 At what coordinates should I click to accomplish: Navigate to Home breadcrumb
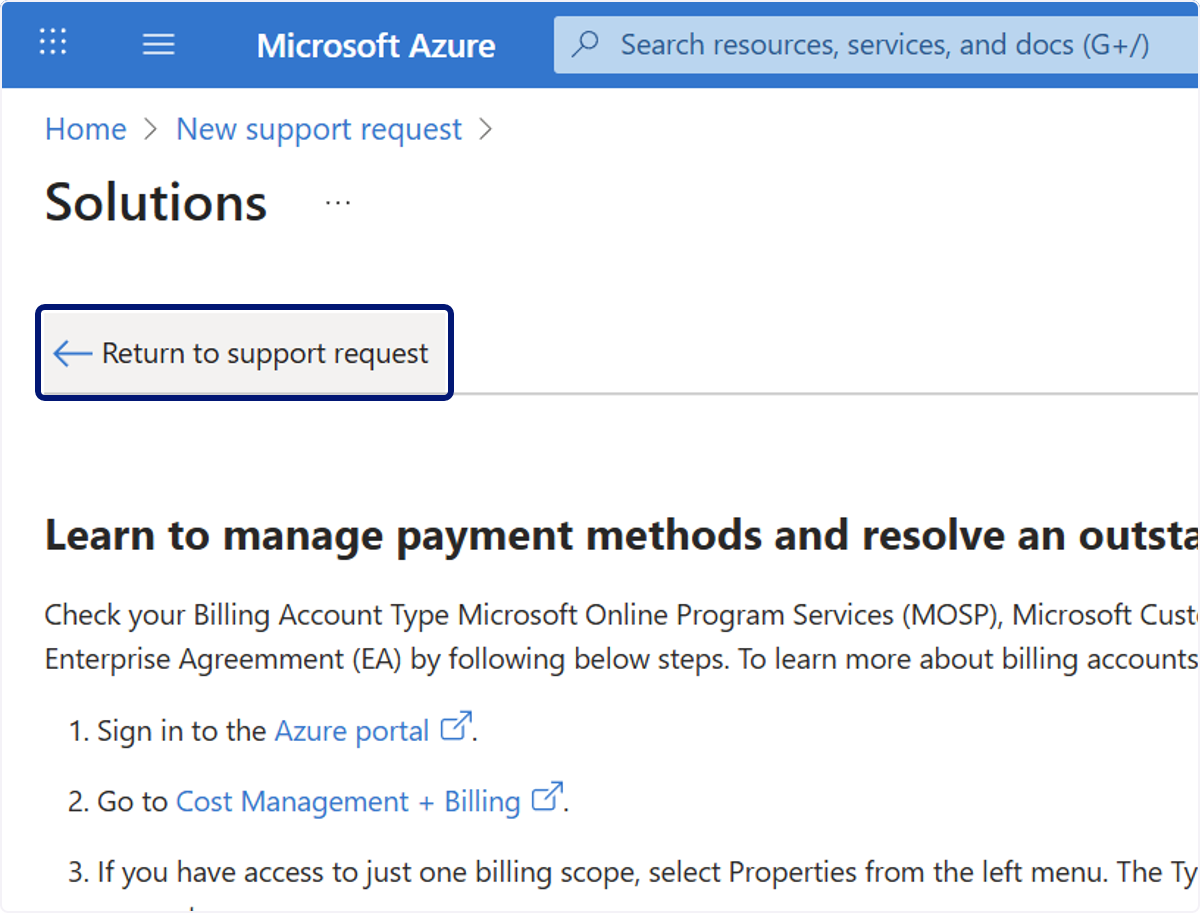(86, 129)
